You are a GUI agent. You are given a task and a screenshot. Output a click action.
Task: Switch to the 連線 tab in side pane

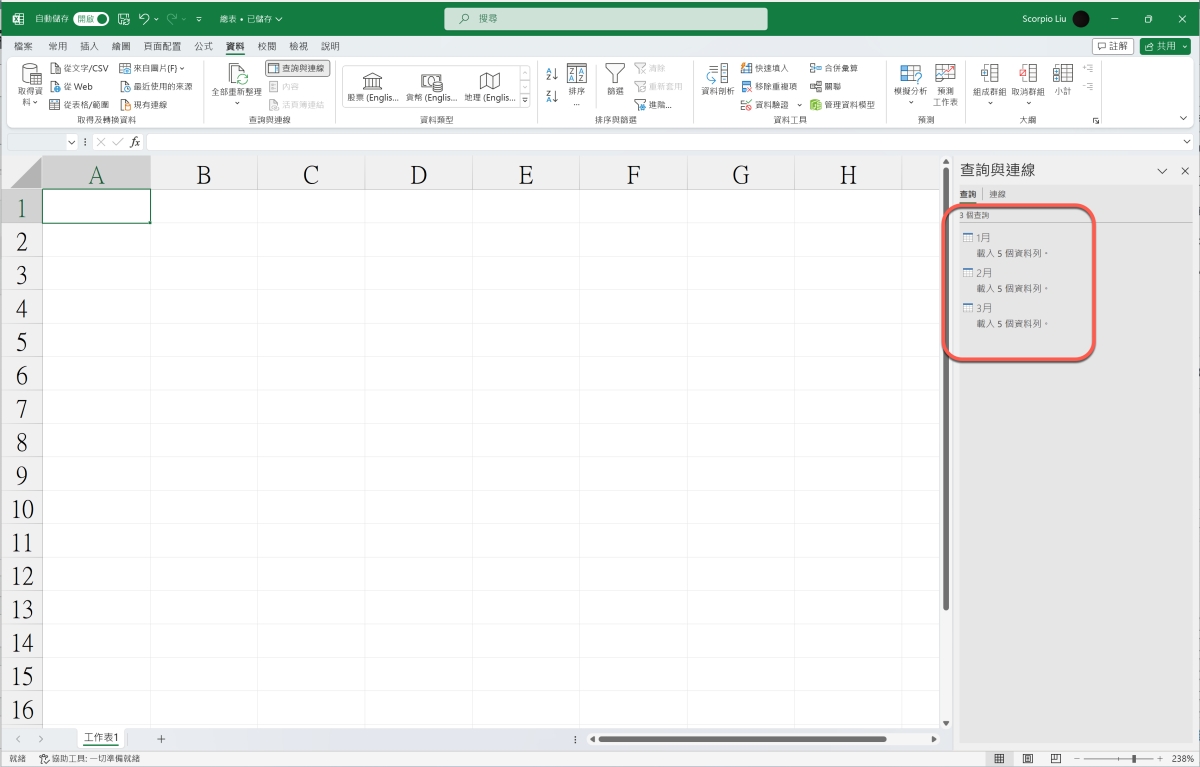pos(997,194)
